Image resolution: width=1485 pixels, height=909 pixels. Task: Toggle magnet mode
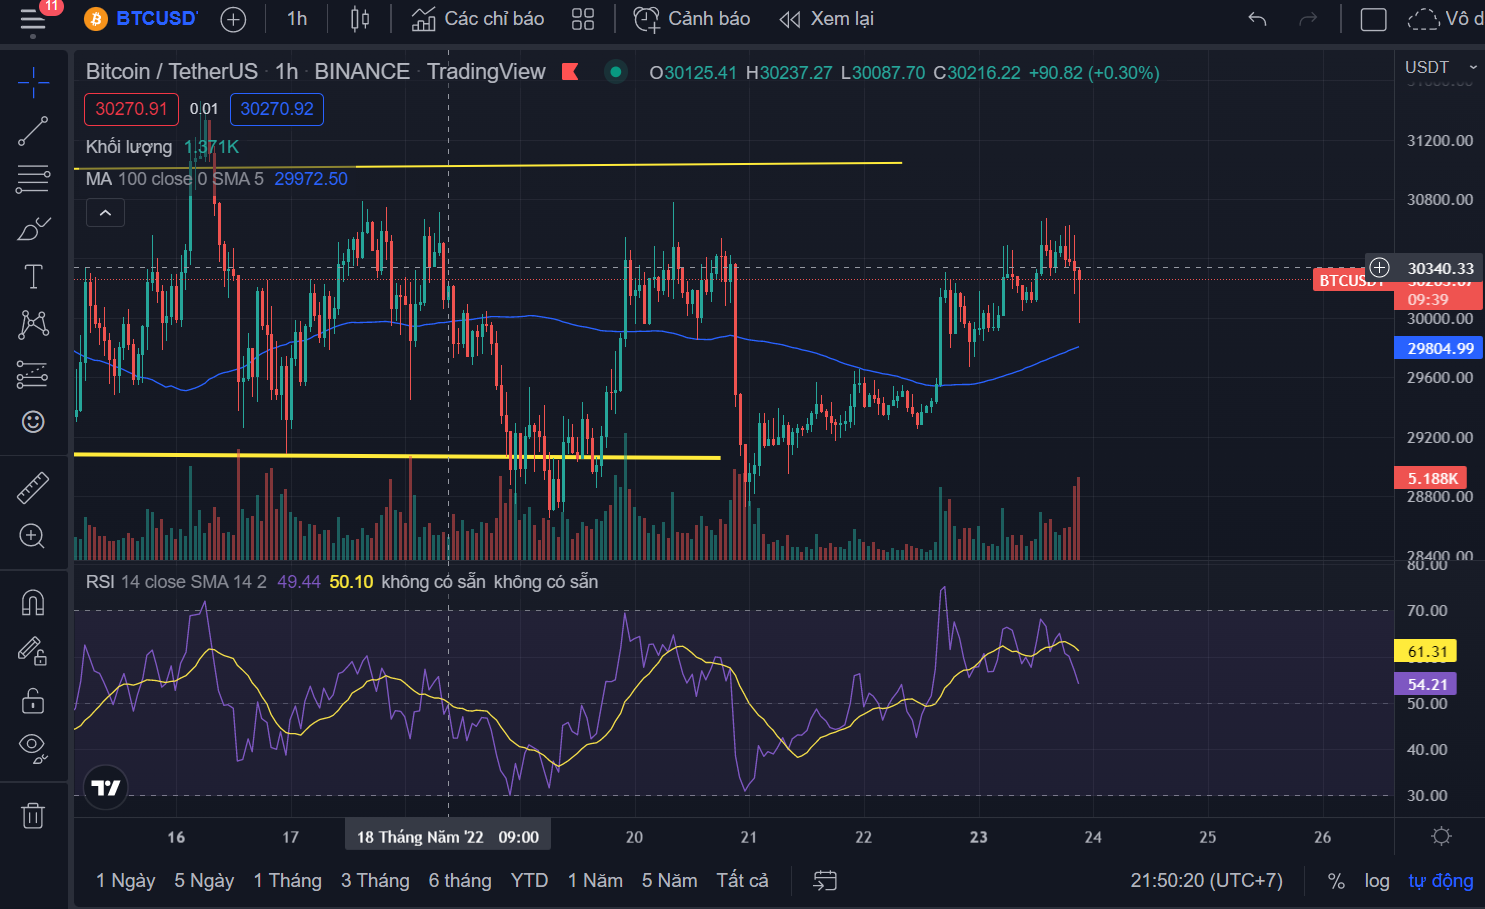33,603
